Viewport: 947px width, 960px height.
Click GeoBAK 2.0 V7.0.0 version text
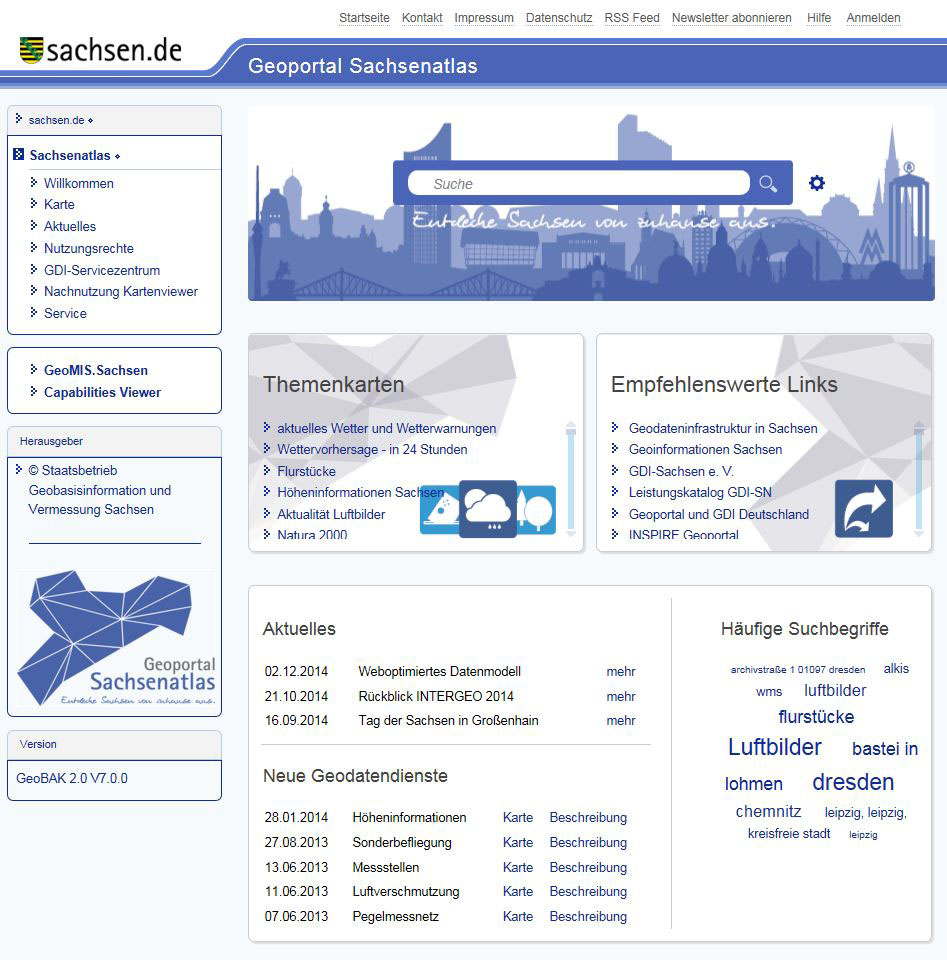click(72, 779)
